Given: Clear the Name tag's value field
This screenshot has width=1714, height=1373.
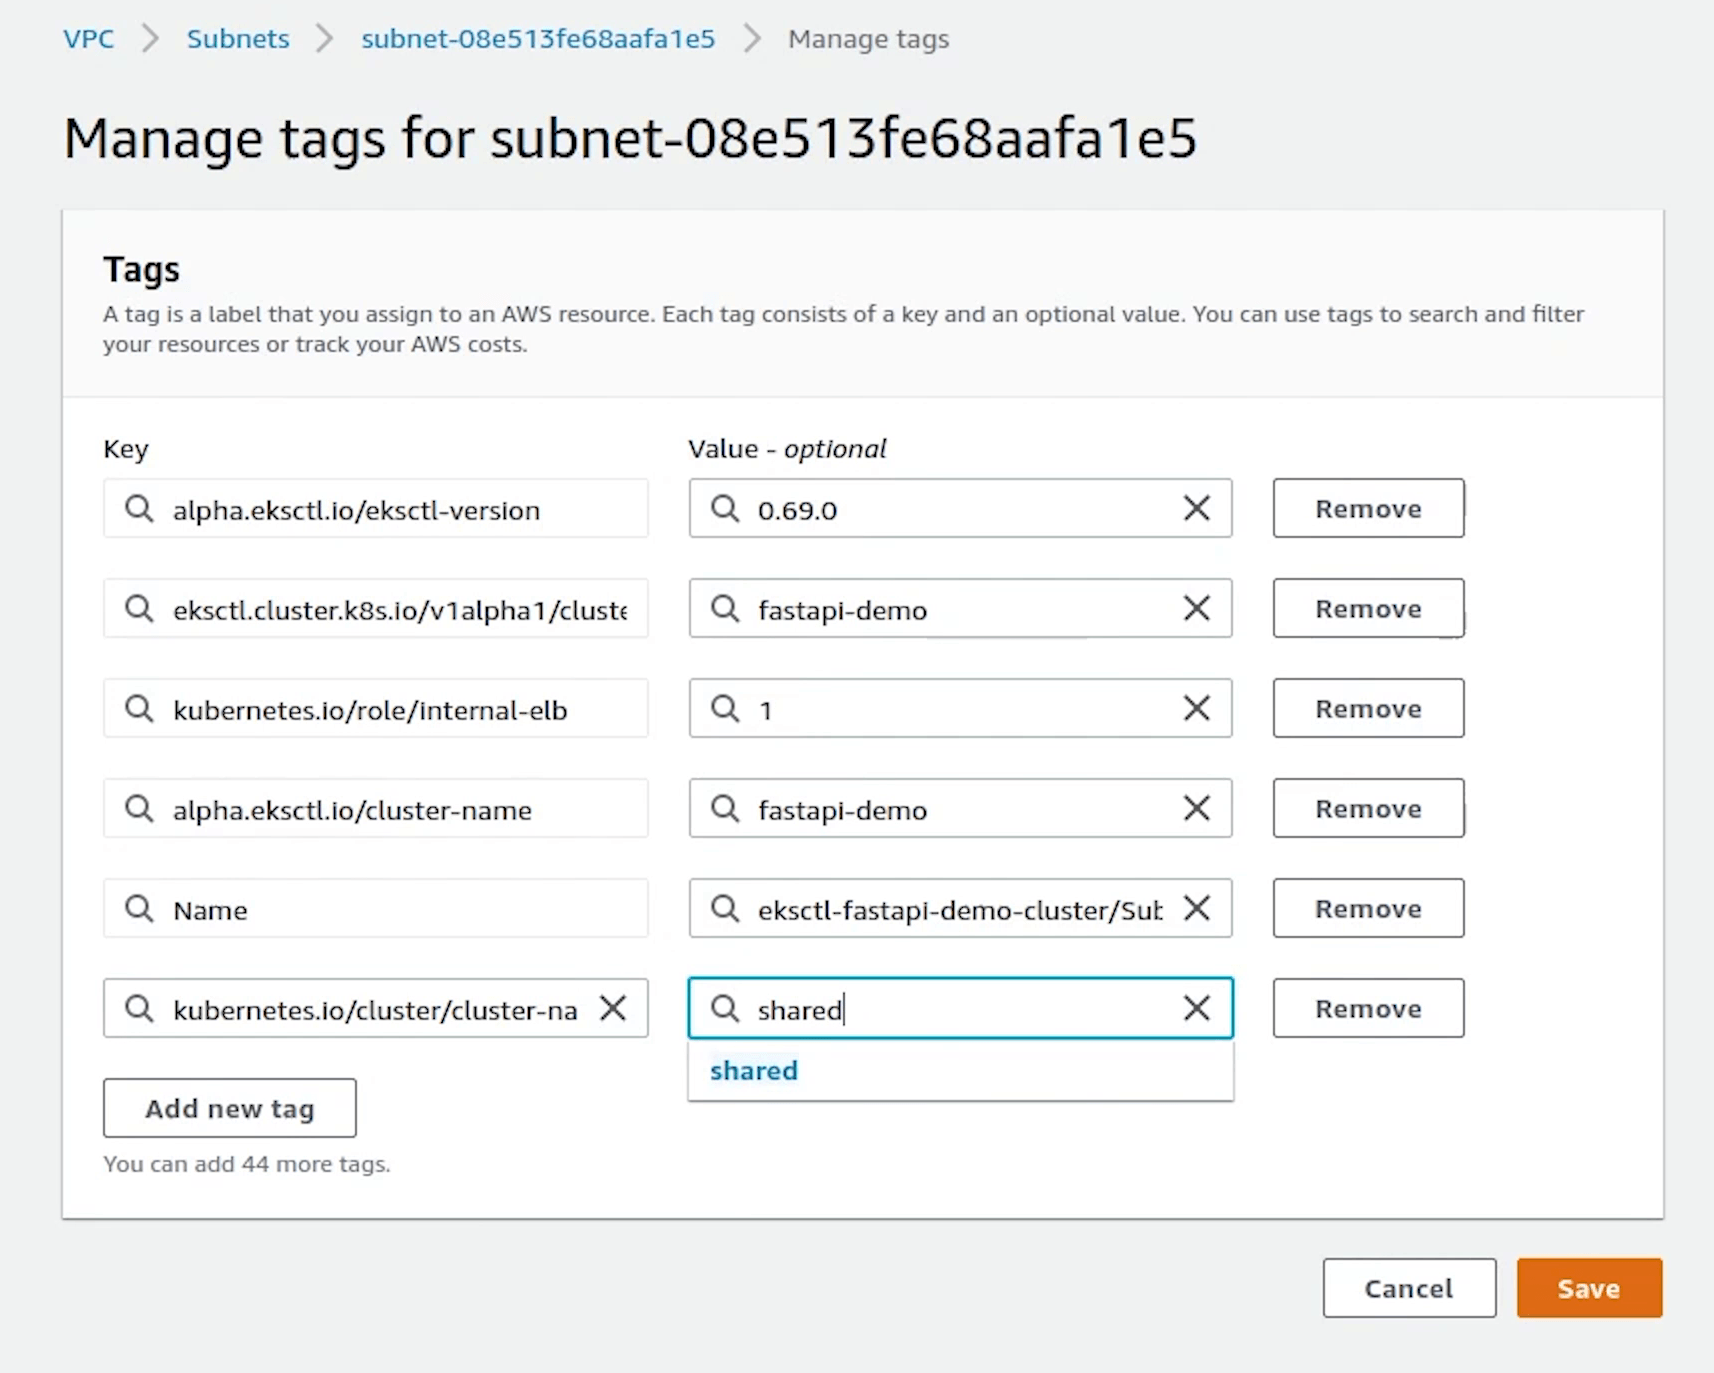Looking at the screenshot, I should (x=1196, y=908).
